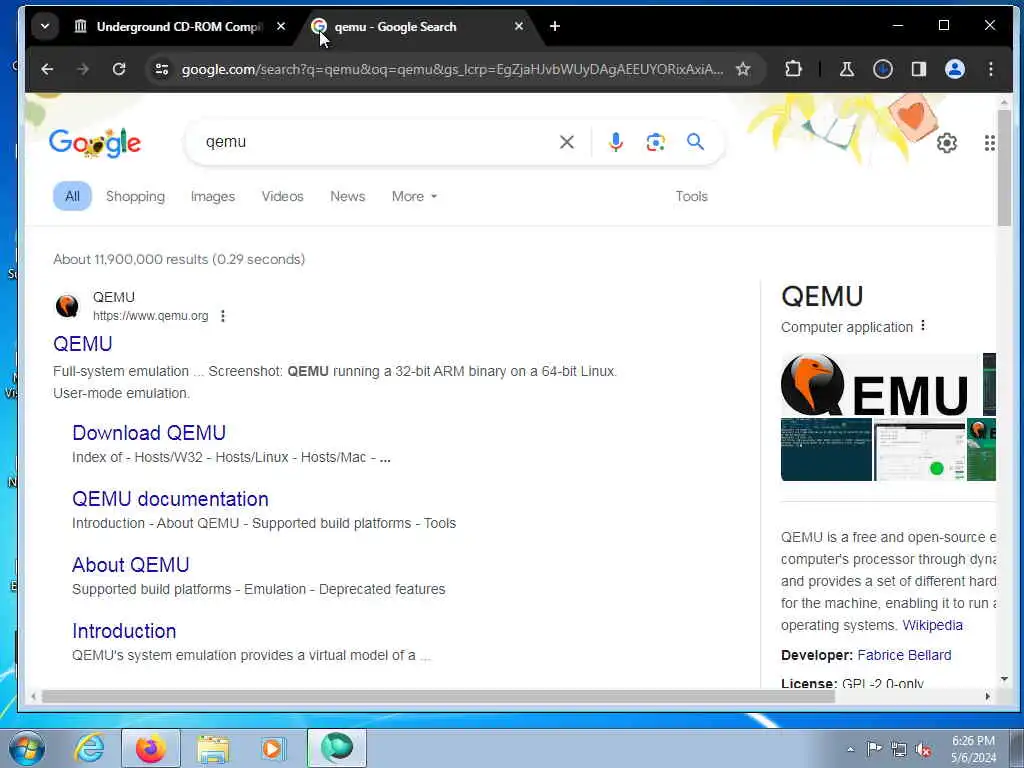This screenshot has height=768, width=1024.
Task: Open the Extensions puzzle icon
Action: 793,69
